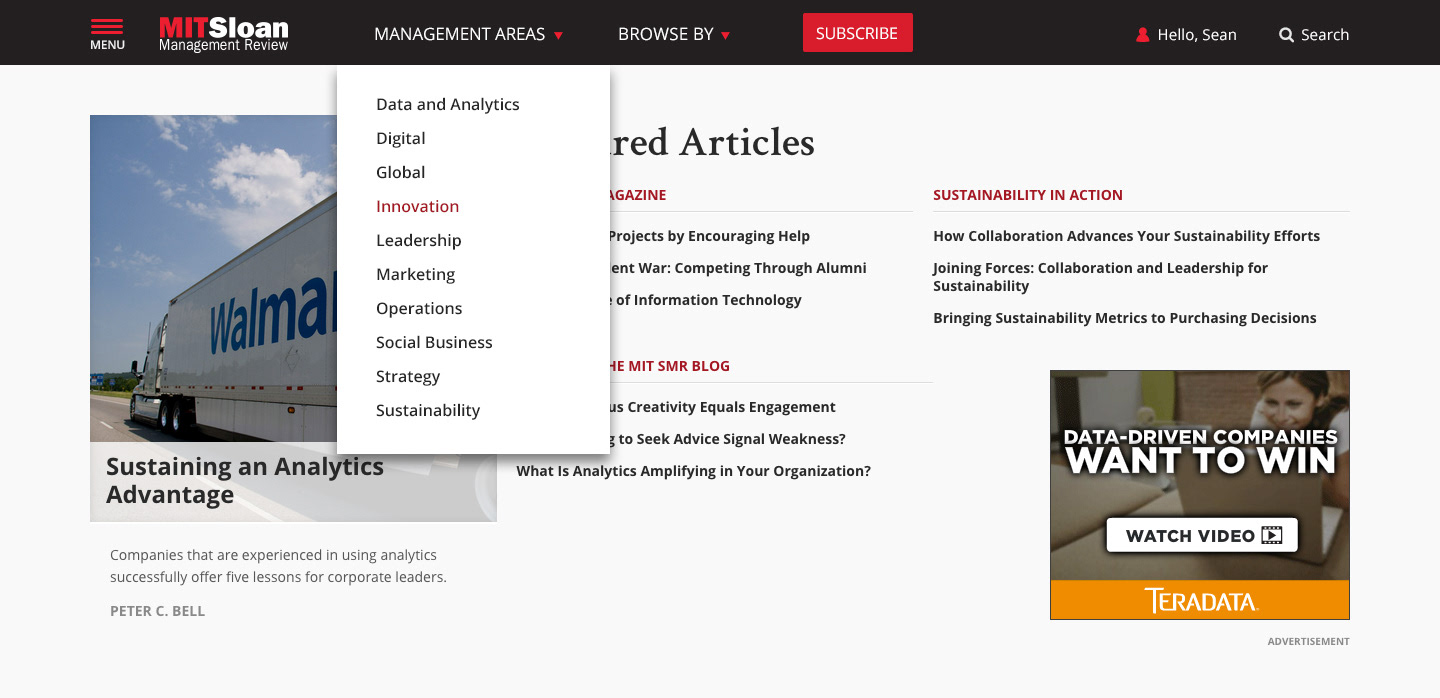
Task: Pick Leadership from the dropdown list
Action: pos(419,240)
